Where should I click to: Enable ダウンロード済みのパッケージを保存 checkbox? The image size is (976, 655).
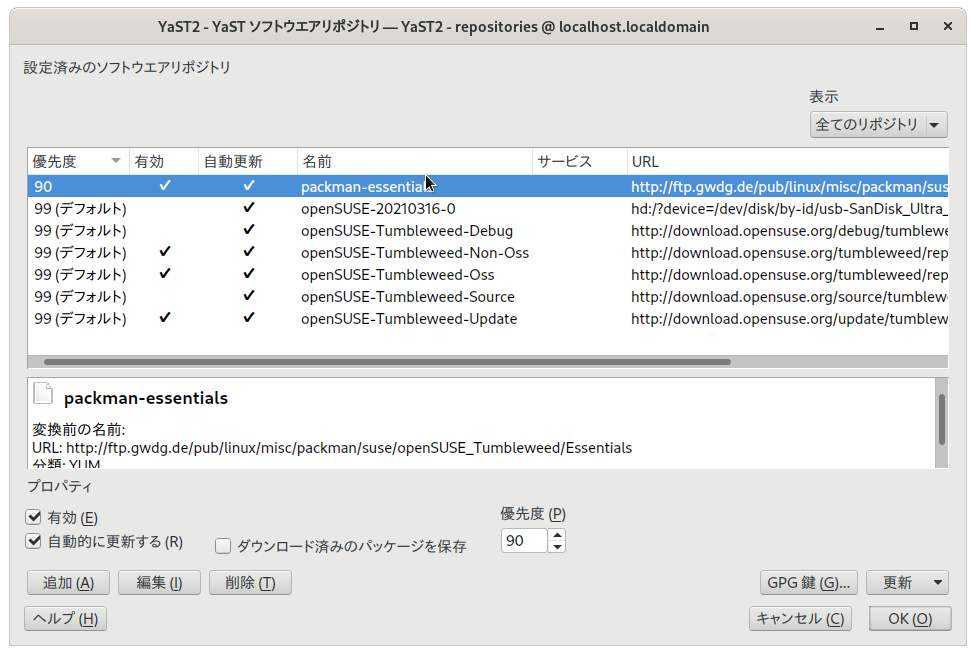click(x=223, y=546)
